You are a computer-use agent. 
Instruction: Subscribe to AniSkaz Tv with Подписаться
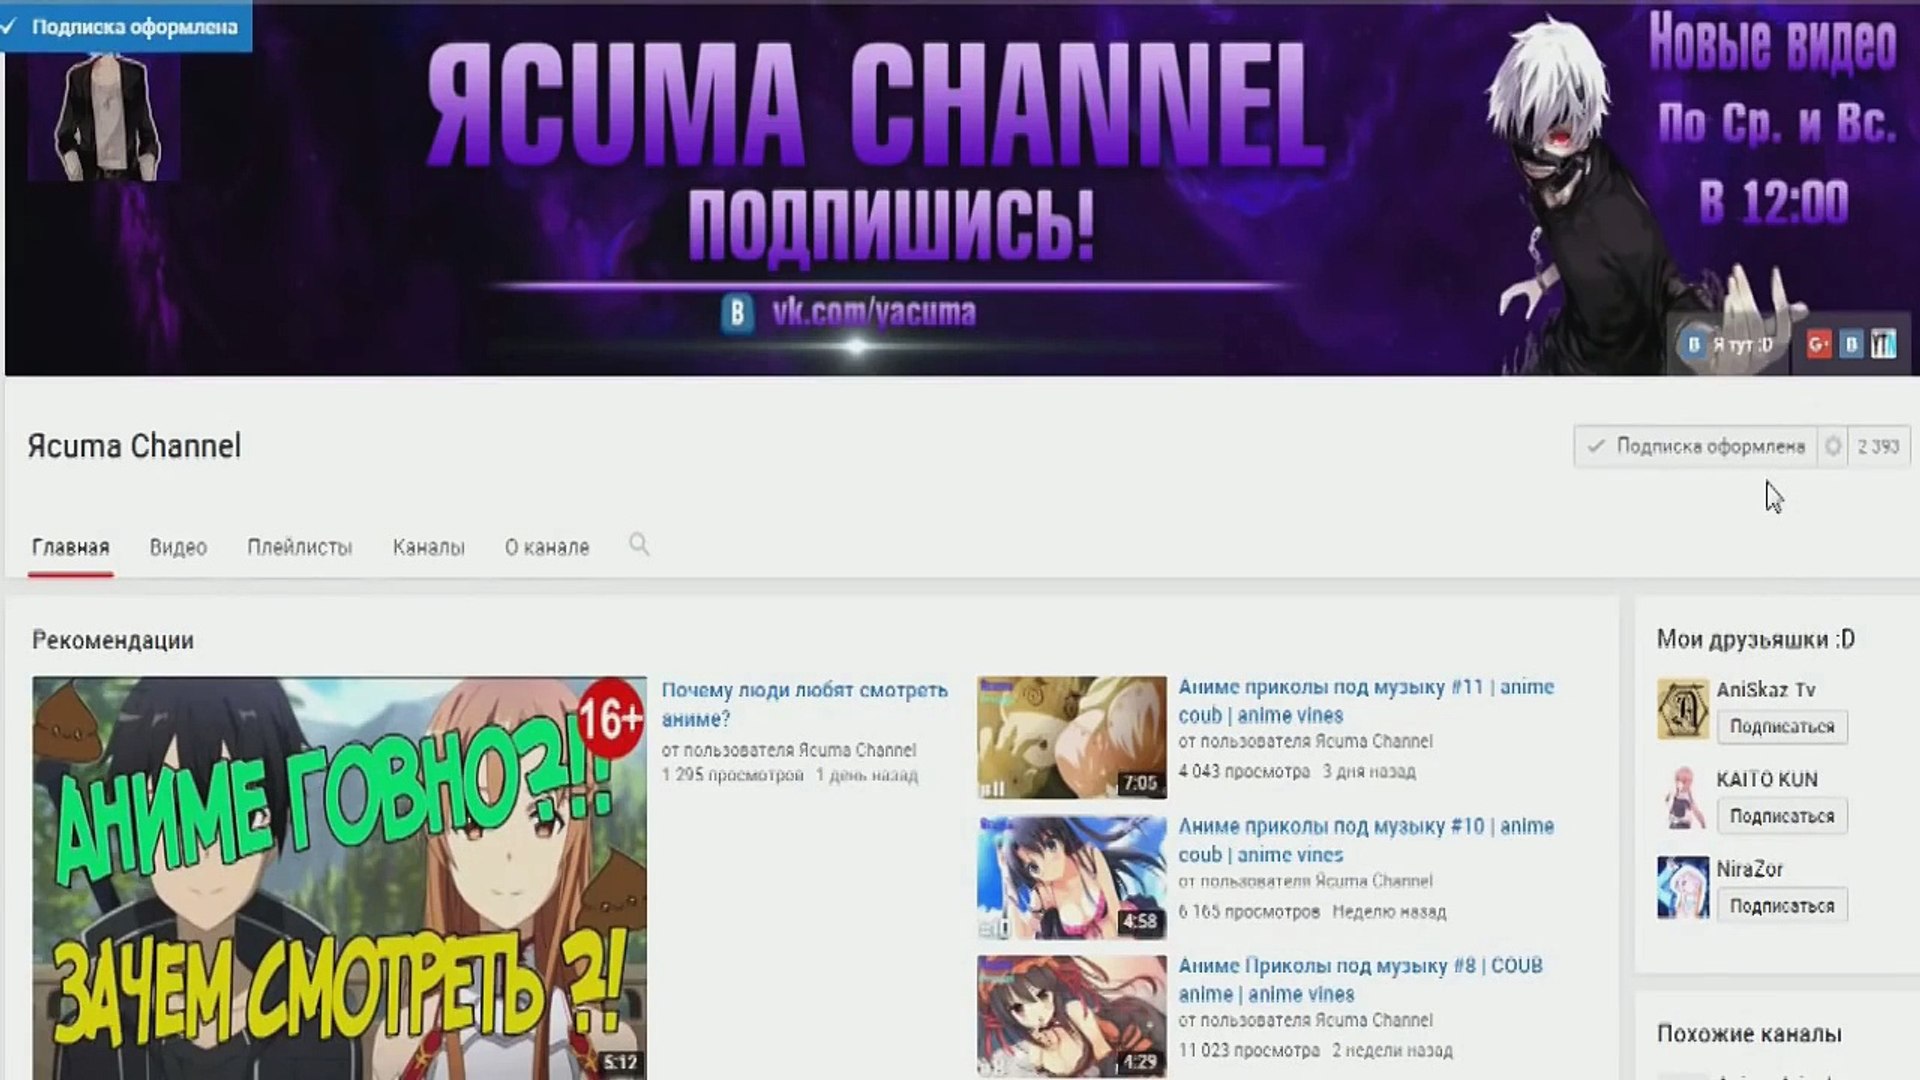tap(1781, 727)
